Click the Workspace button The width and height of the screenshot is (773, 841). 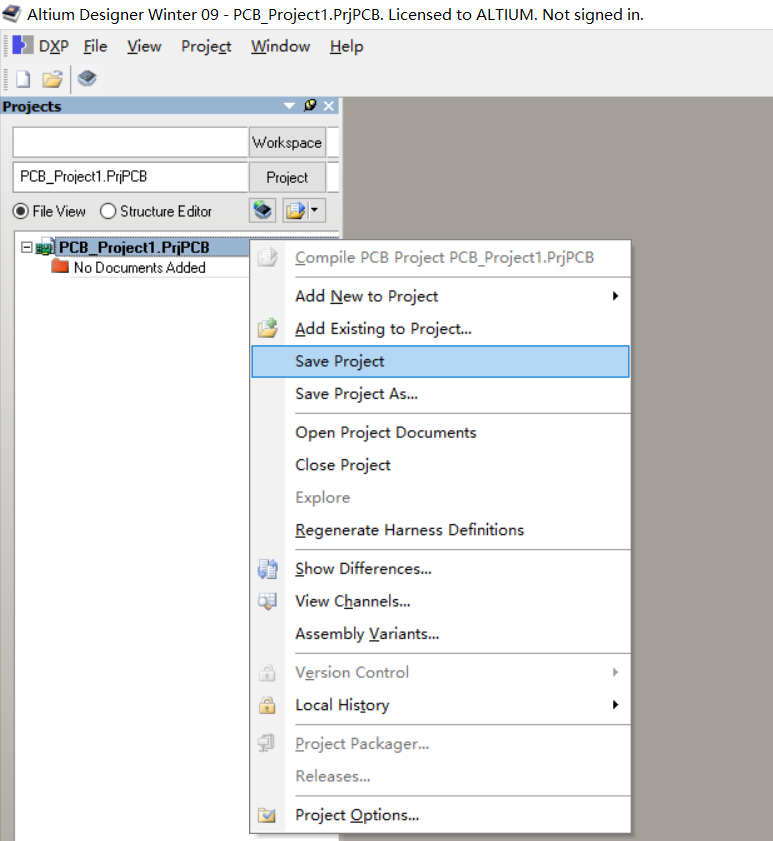[x=287, y=143]
